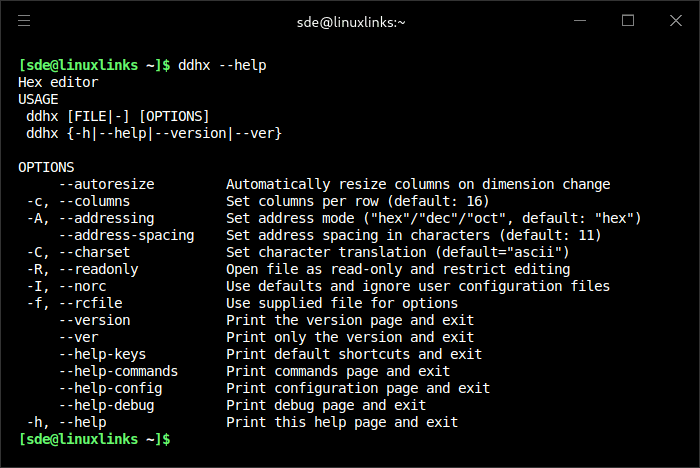Click the --addressing option text
This screenshot has width=700, height=468.
(x=106, y=218)
